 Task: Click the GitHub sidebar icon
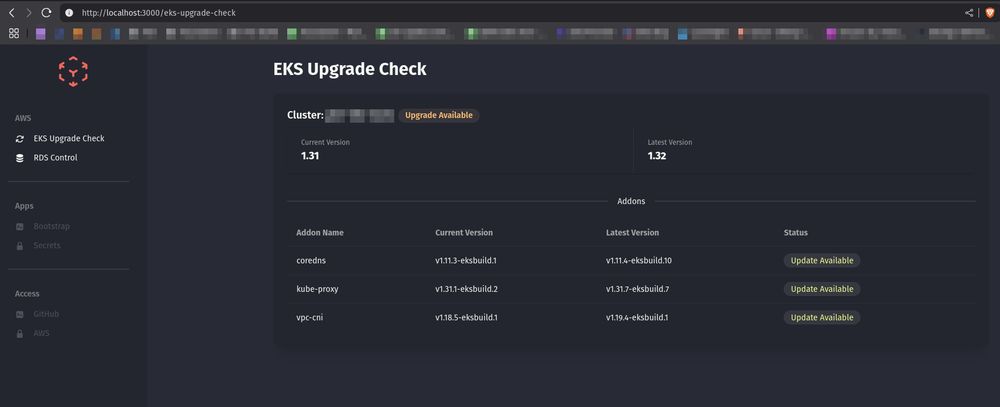tap(20, 314)
